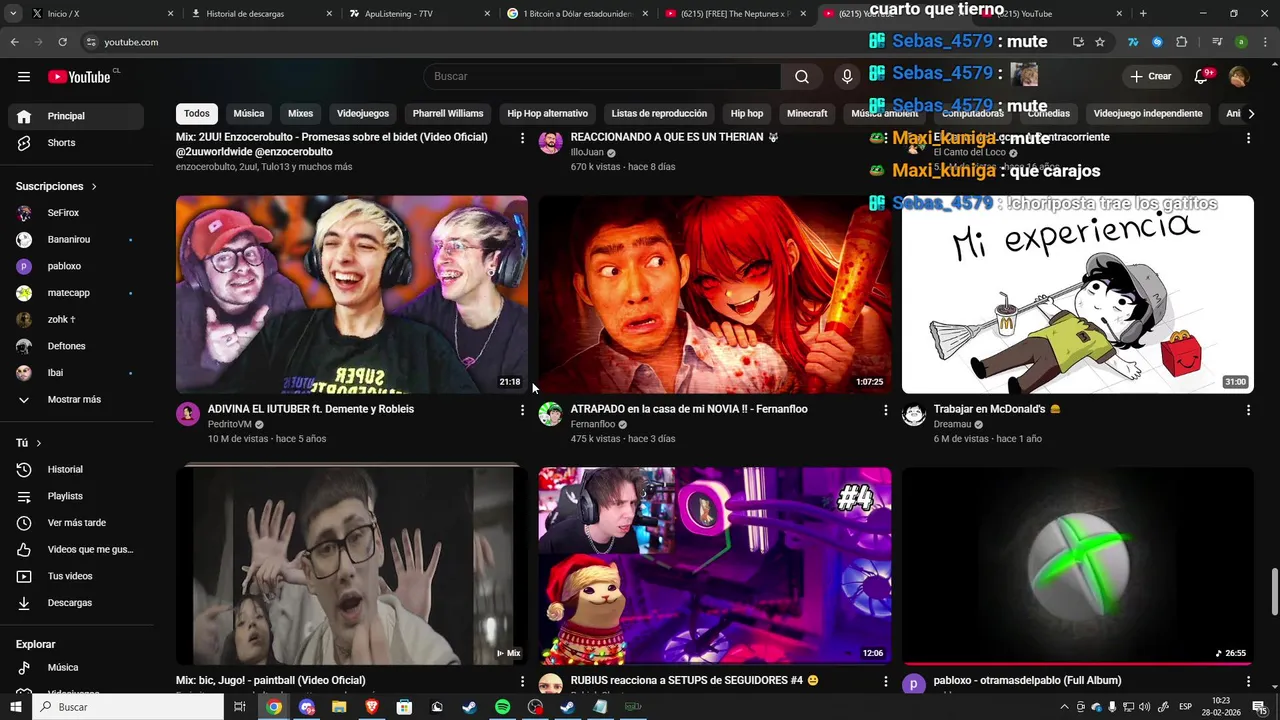Screen dimensions: 1280x720
Task: Open Deftones subscription channel
Action: [x=78, y=347]
